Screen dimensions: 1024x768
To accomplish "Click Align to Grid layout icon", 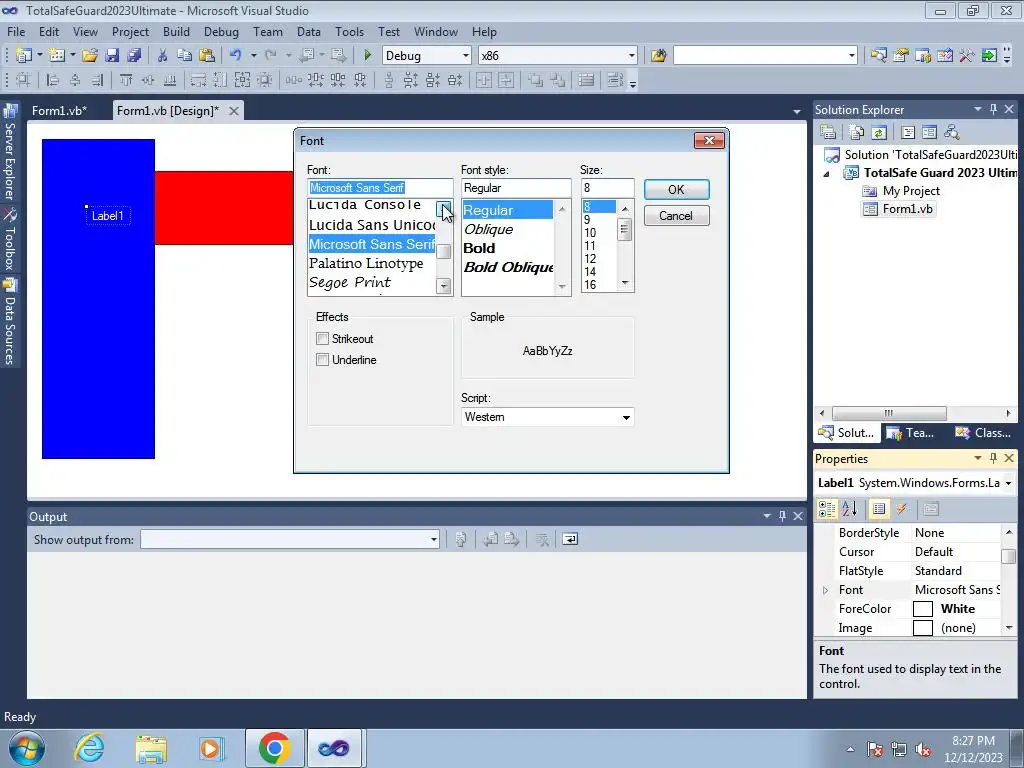I will pyautogui.click(x=24, y=80).
